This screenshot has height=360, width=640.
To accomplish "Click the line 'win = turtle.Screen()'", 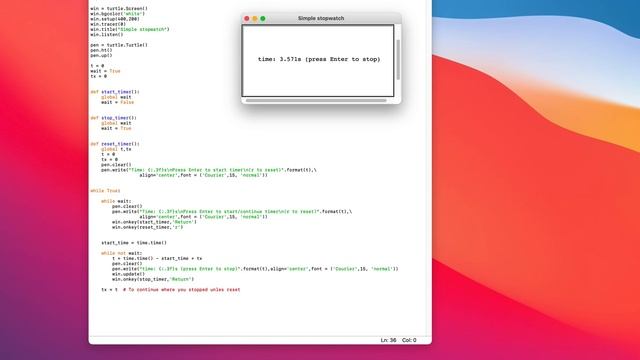I will click(119, 9).
